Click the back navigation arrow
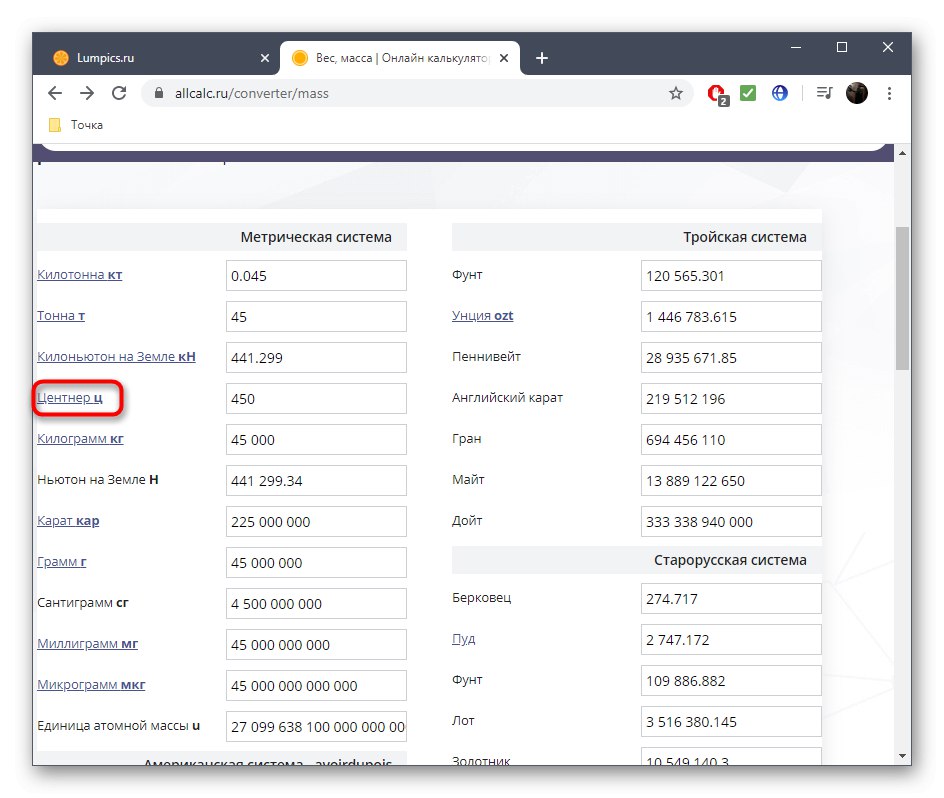Screen dimensions: 944x798 point(55,93)
